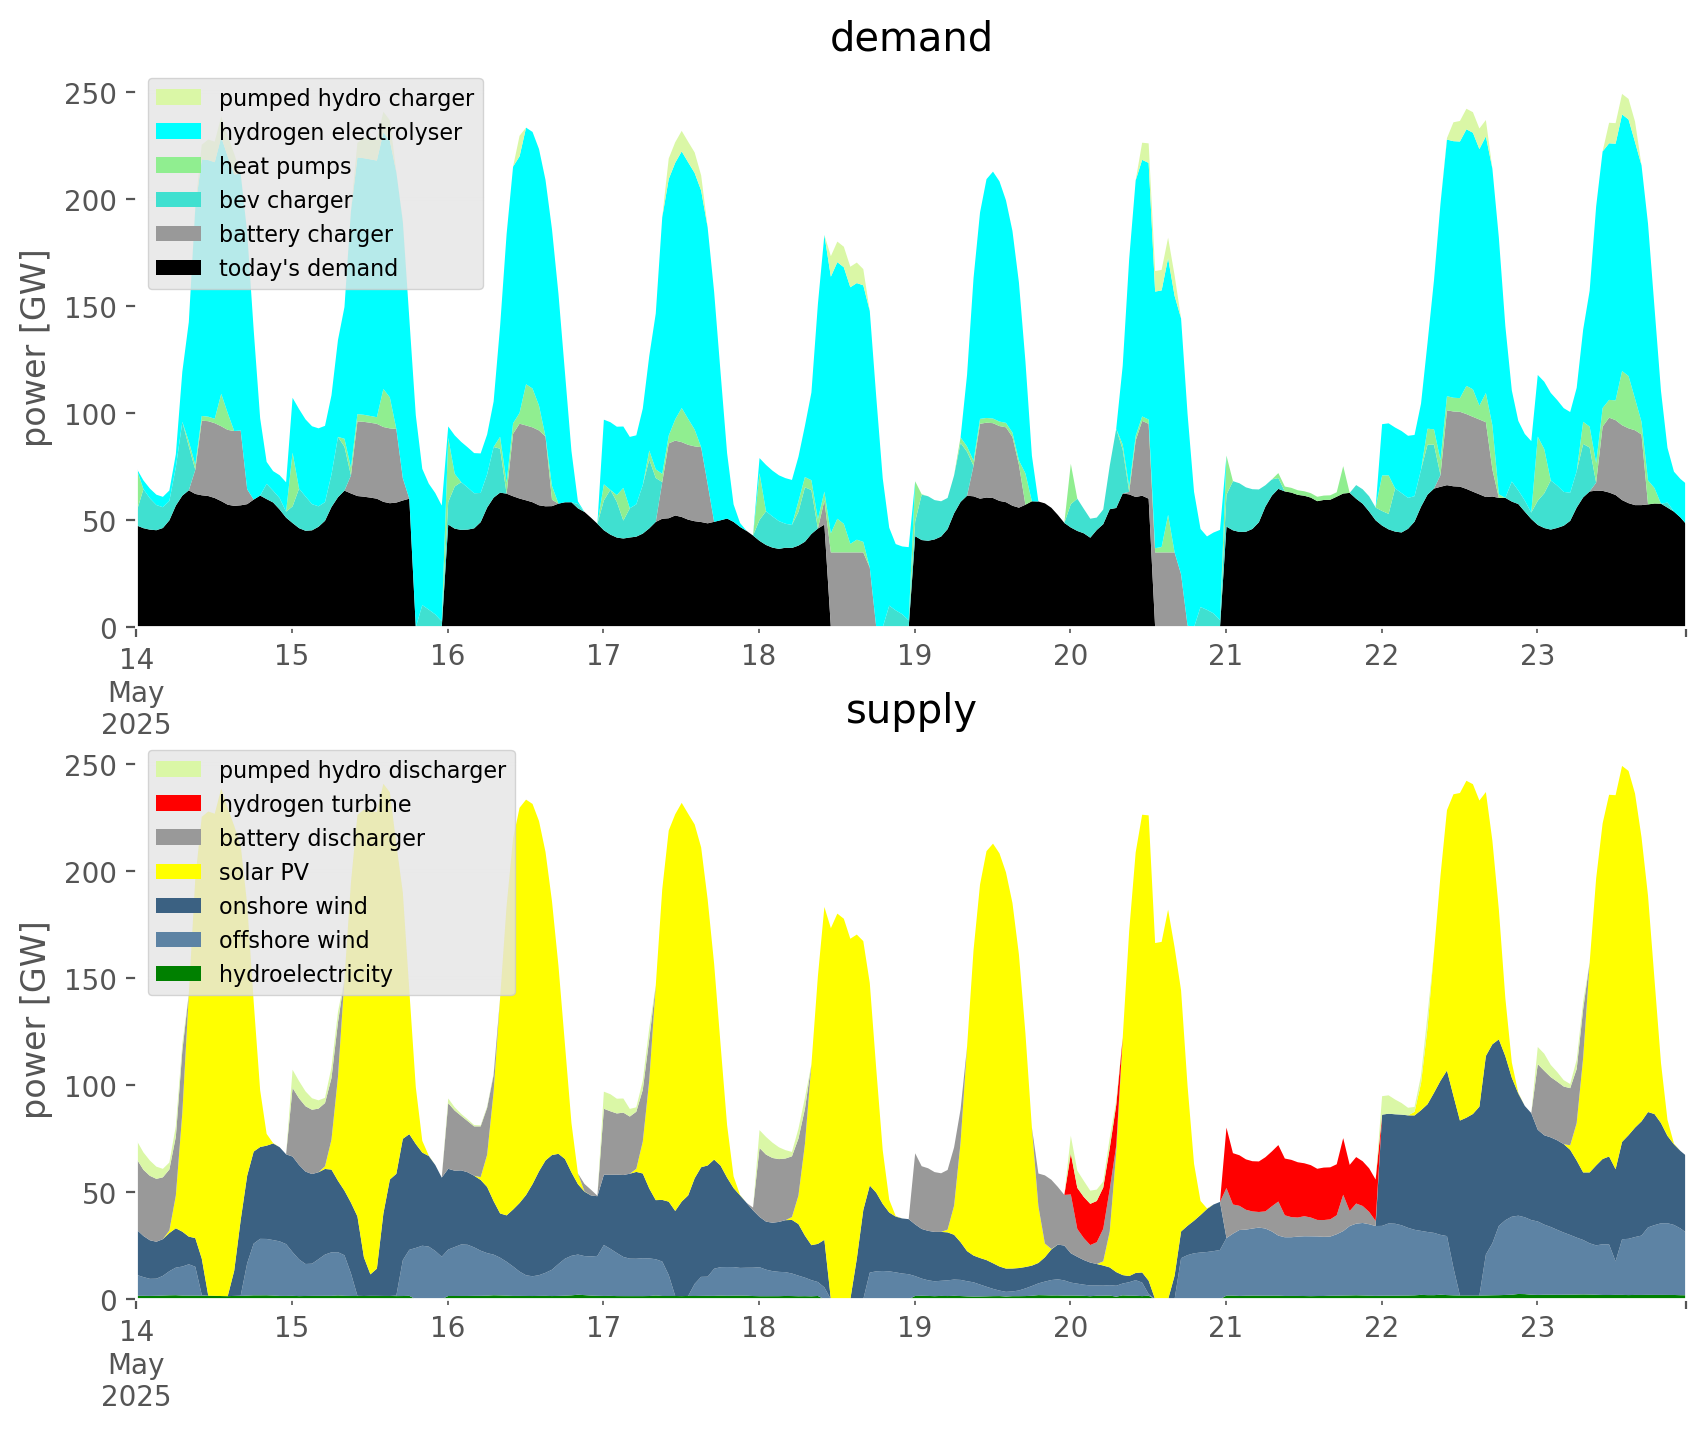Screen dimensions: 1706x1431
Task: Click 'May 2025' label under supply chart
Action: click(x=136, y=1380)
